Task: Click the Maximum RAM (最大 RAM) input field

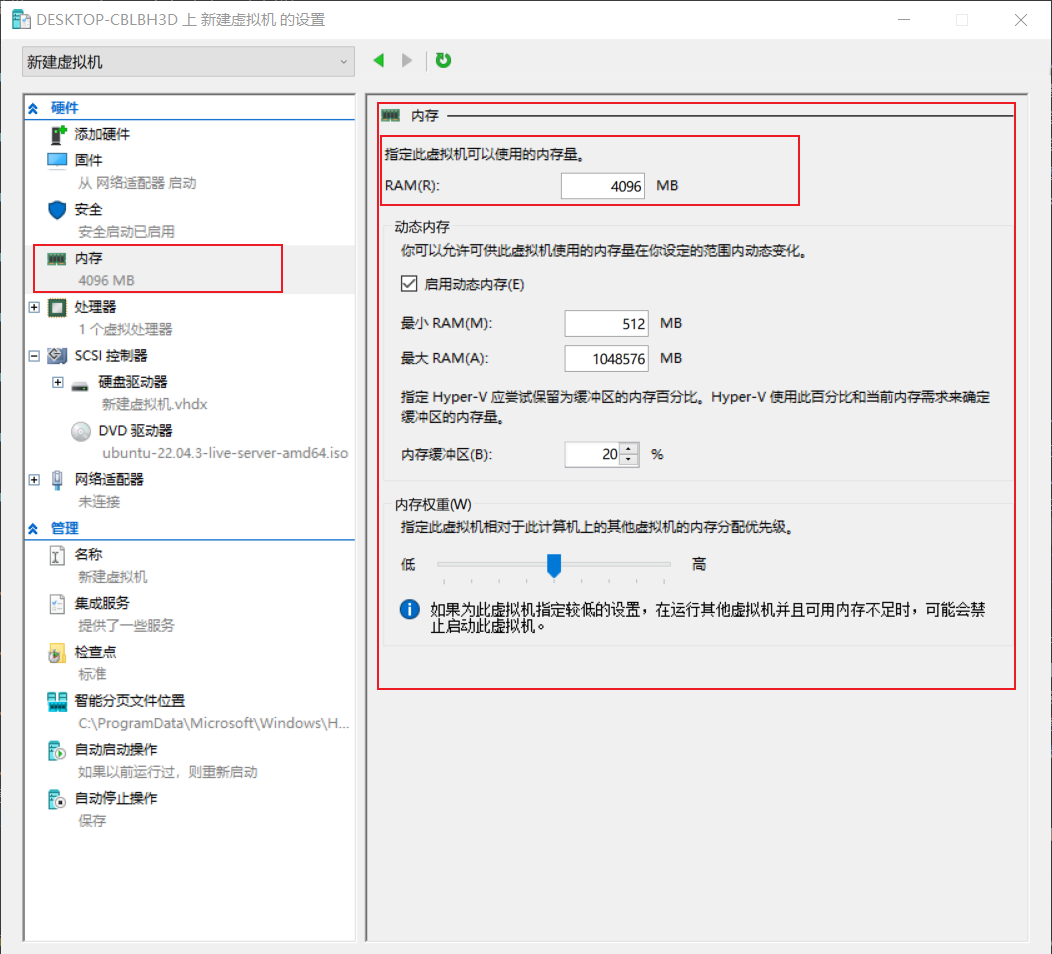Action: (606, 358)
